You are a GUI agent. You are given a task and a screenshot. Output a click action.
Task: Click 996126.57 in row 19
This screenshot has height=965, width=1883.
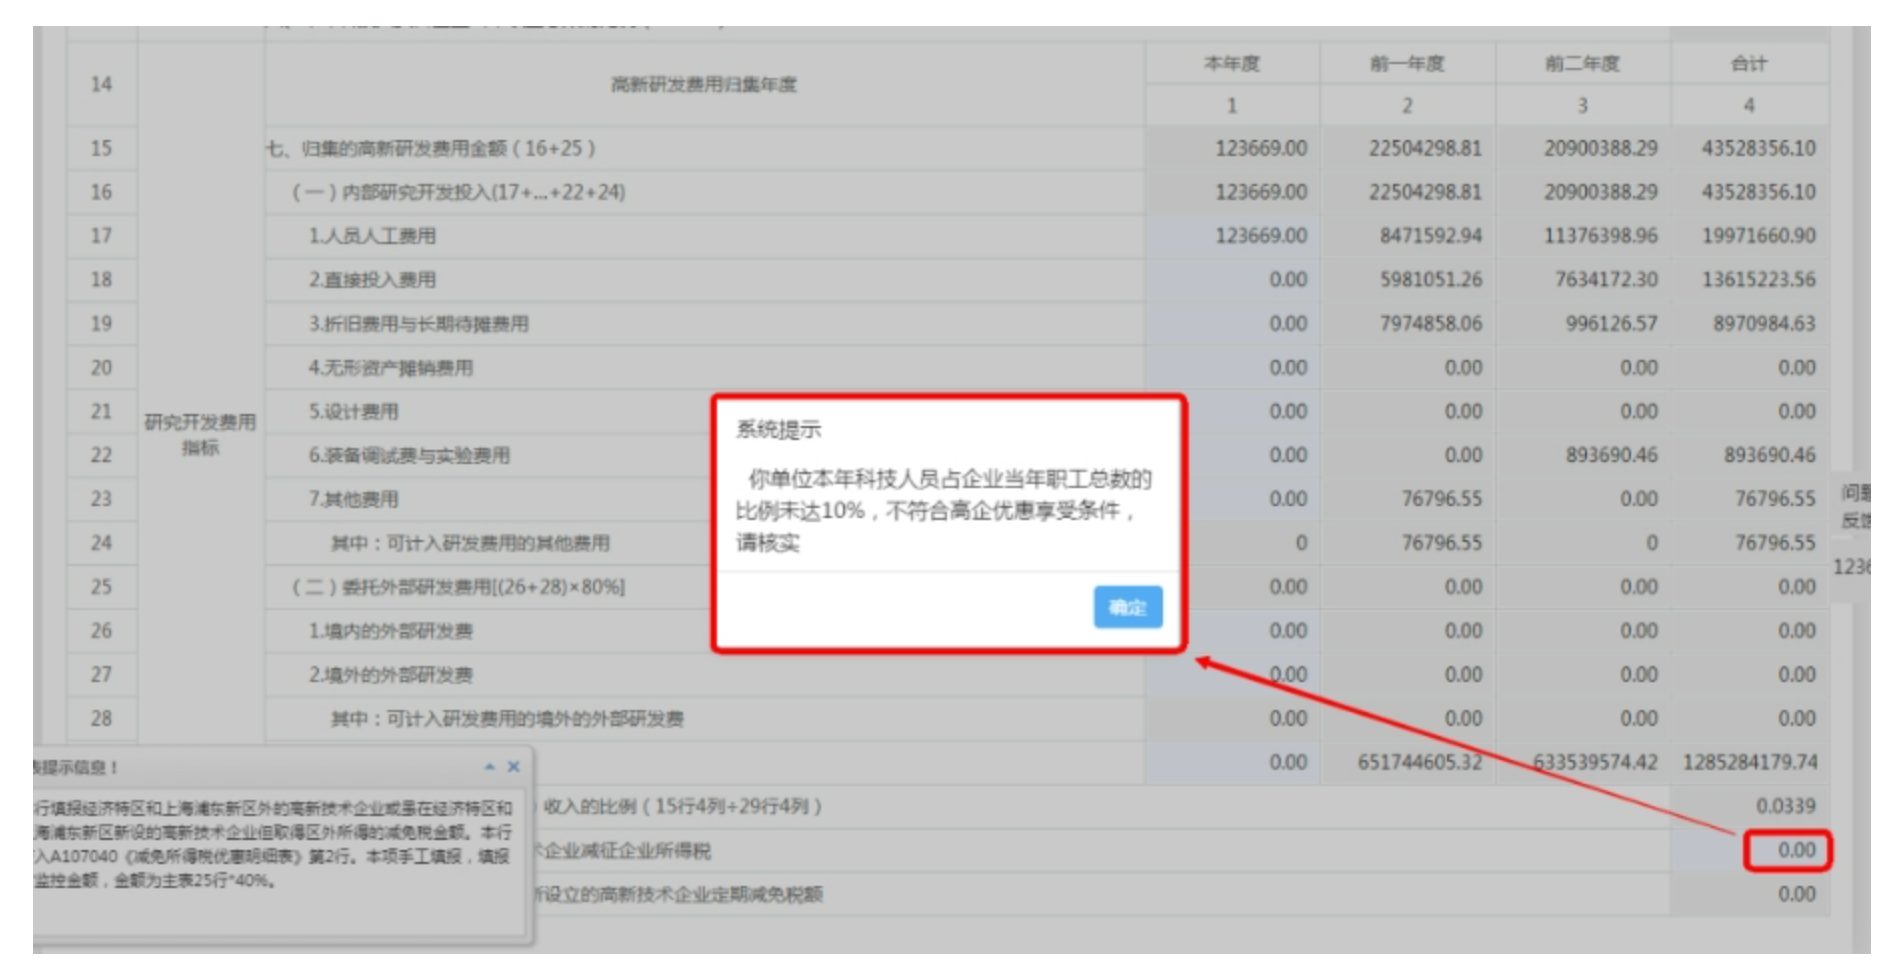[x=1611, y=324]
